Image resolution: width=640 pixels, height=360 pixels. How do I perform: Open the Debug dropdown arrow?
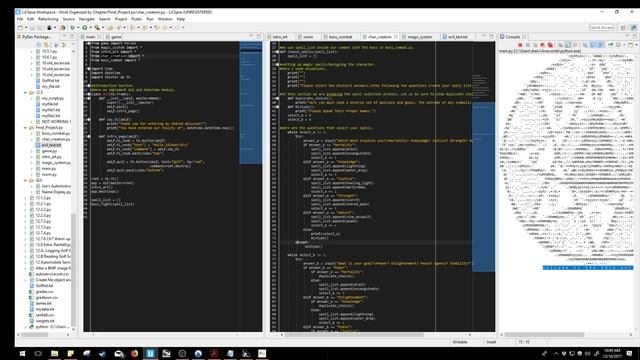tap(78, 28)
